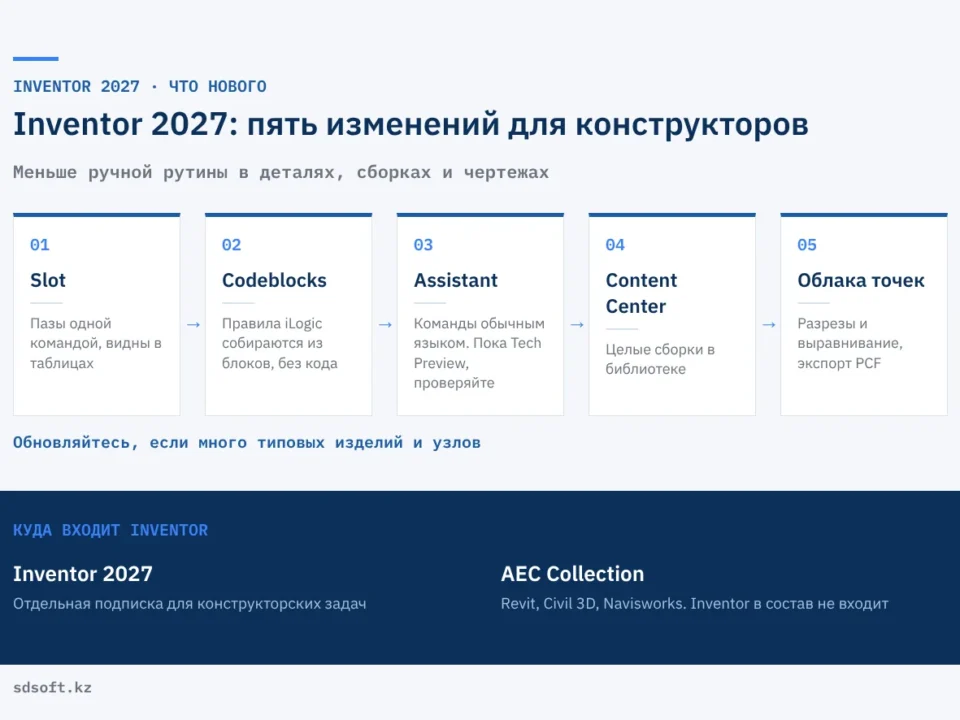Click the headline 'Inventor 2027: пять изменений для конструкторов'
The height and width of the screenshot is (720, 960).
(x=411, y=124)
